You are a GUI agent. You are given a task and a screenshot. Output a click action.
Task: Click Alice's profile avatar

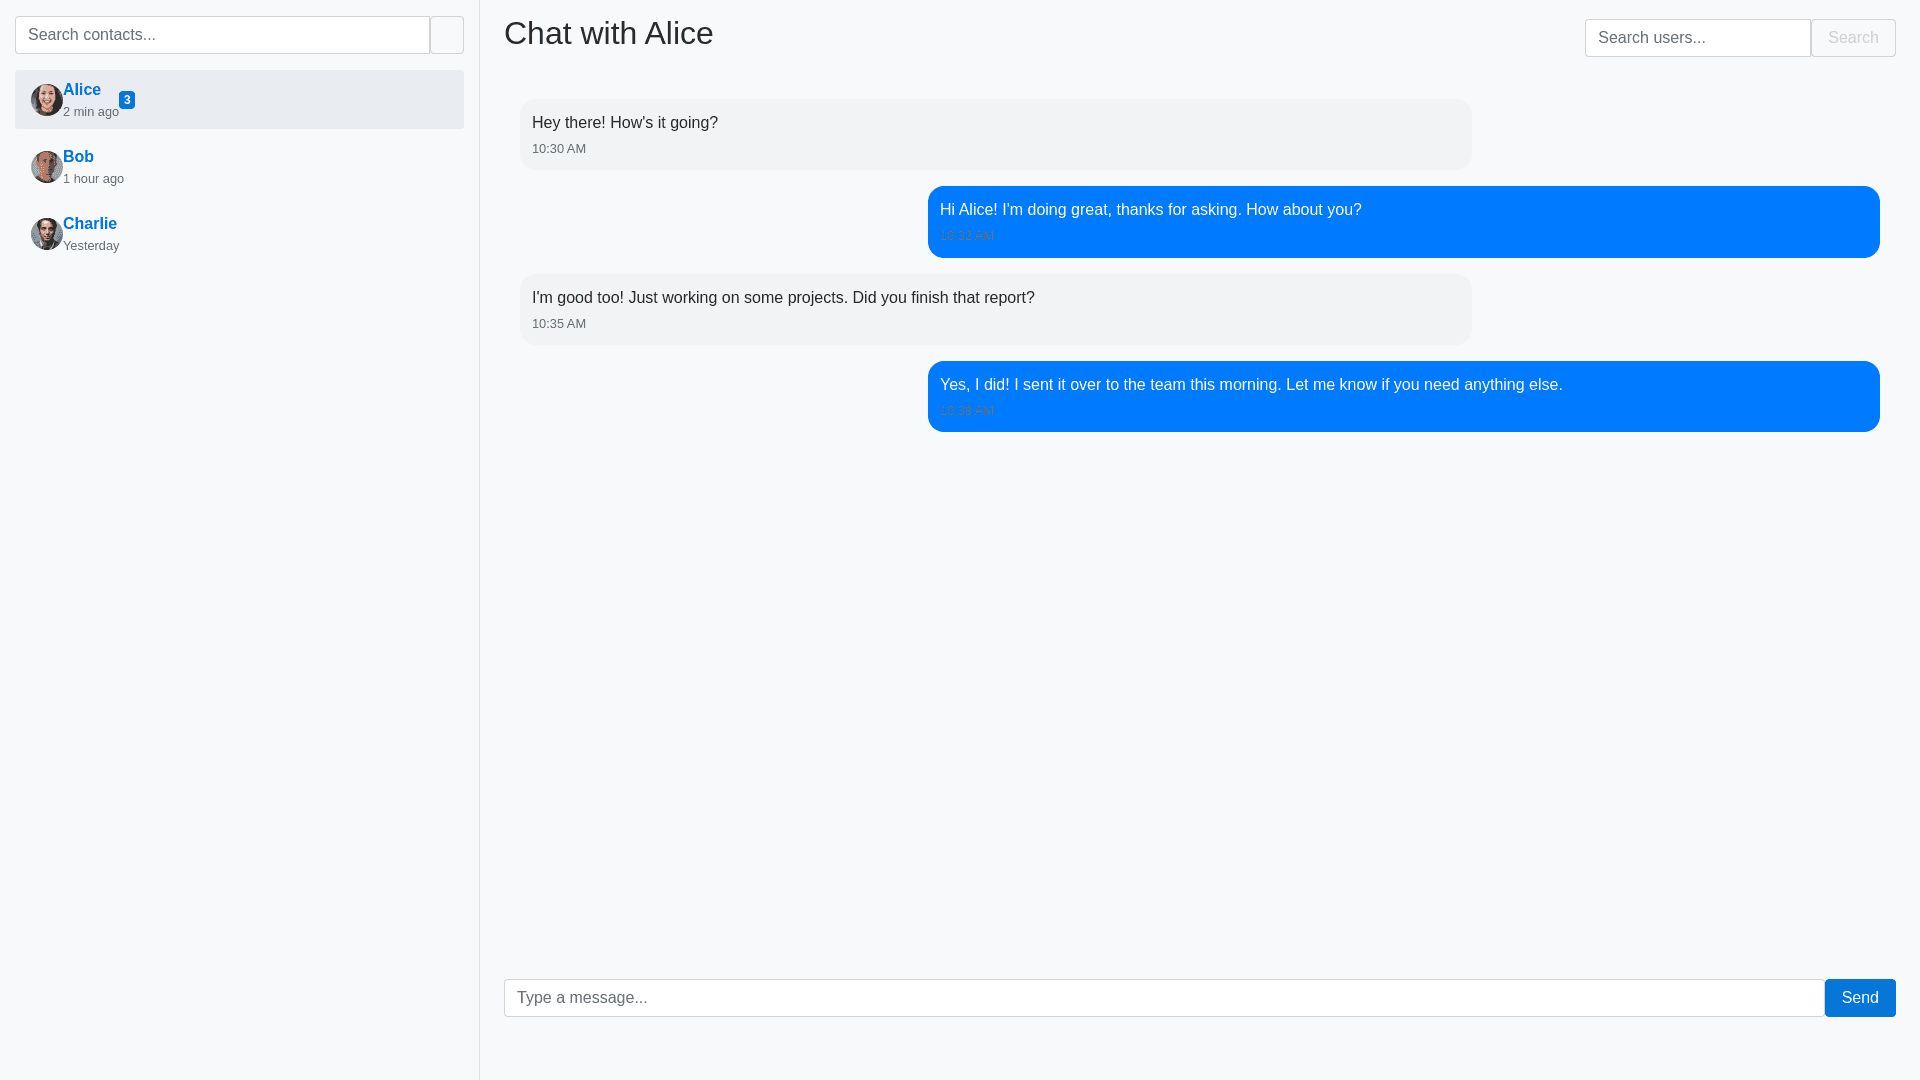coord(47,100)
